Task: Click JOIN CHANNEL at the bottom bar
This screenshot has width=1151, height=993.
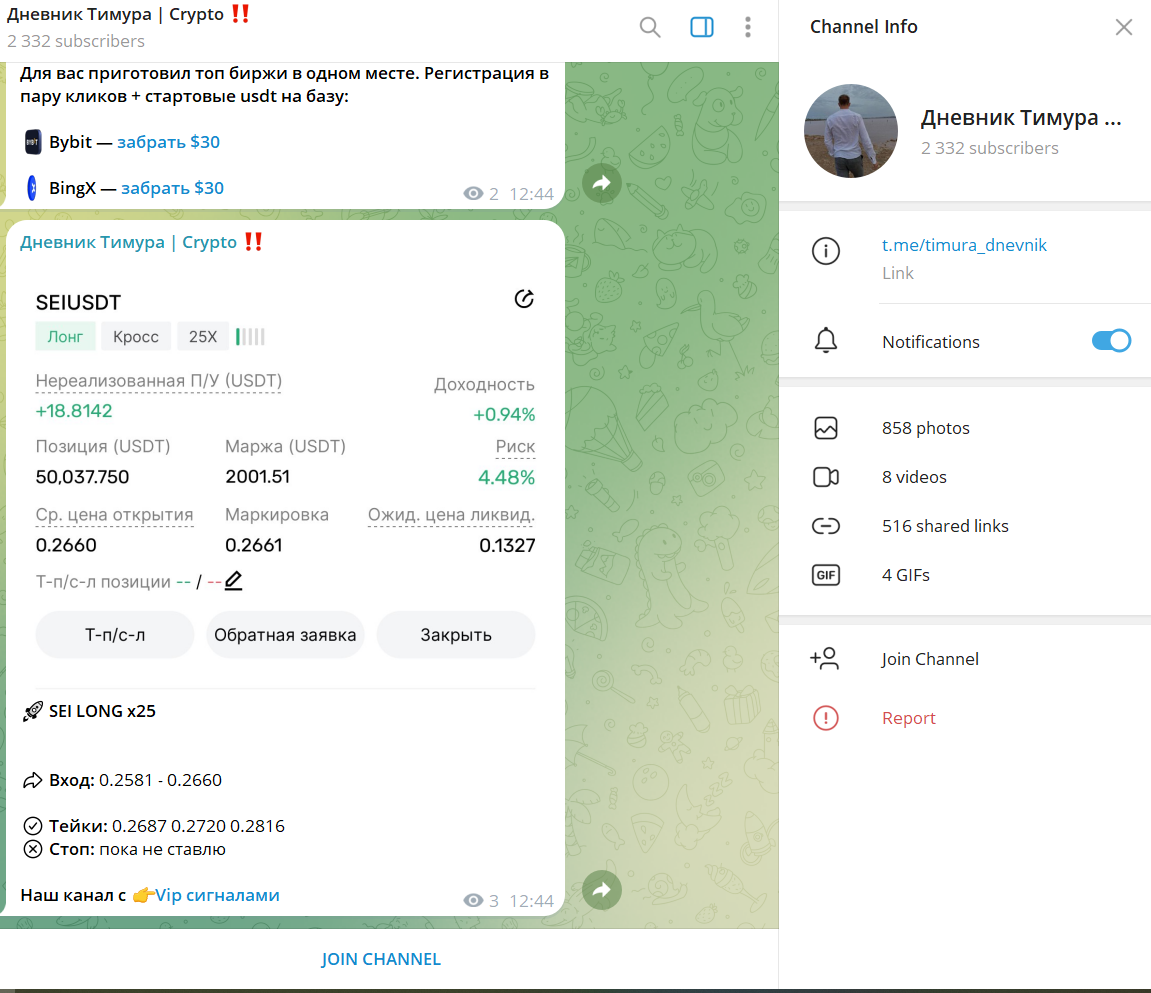Action: [381, 959]
